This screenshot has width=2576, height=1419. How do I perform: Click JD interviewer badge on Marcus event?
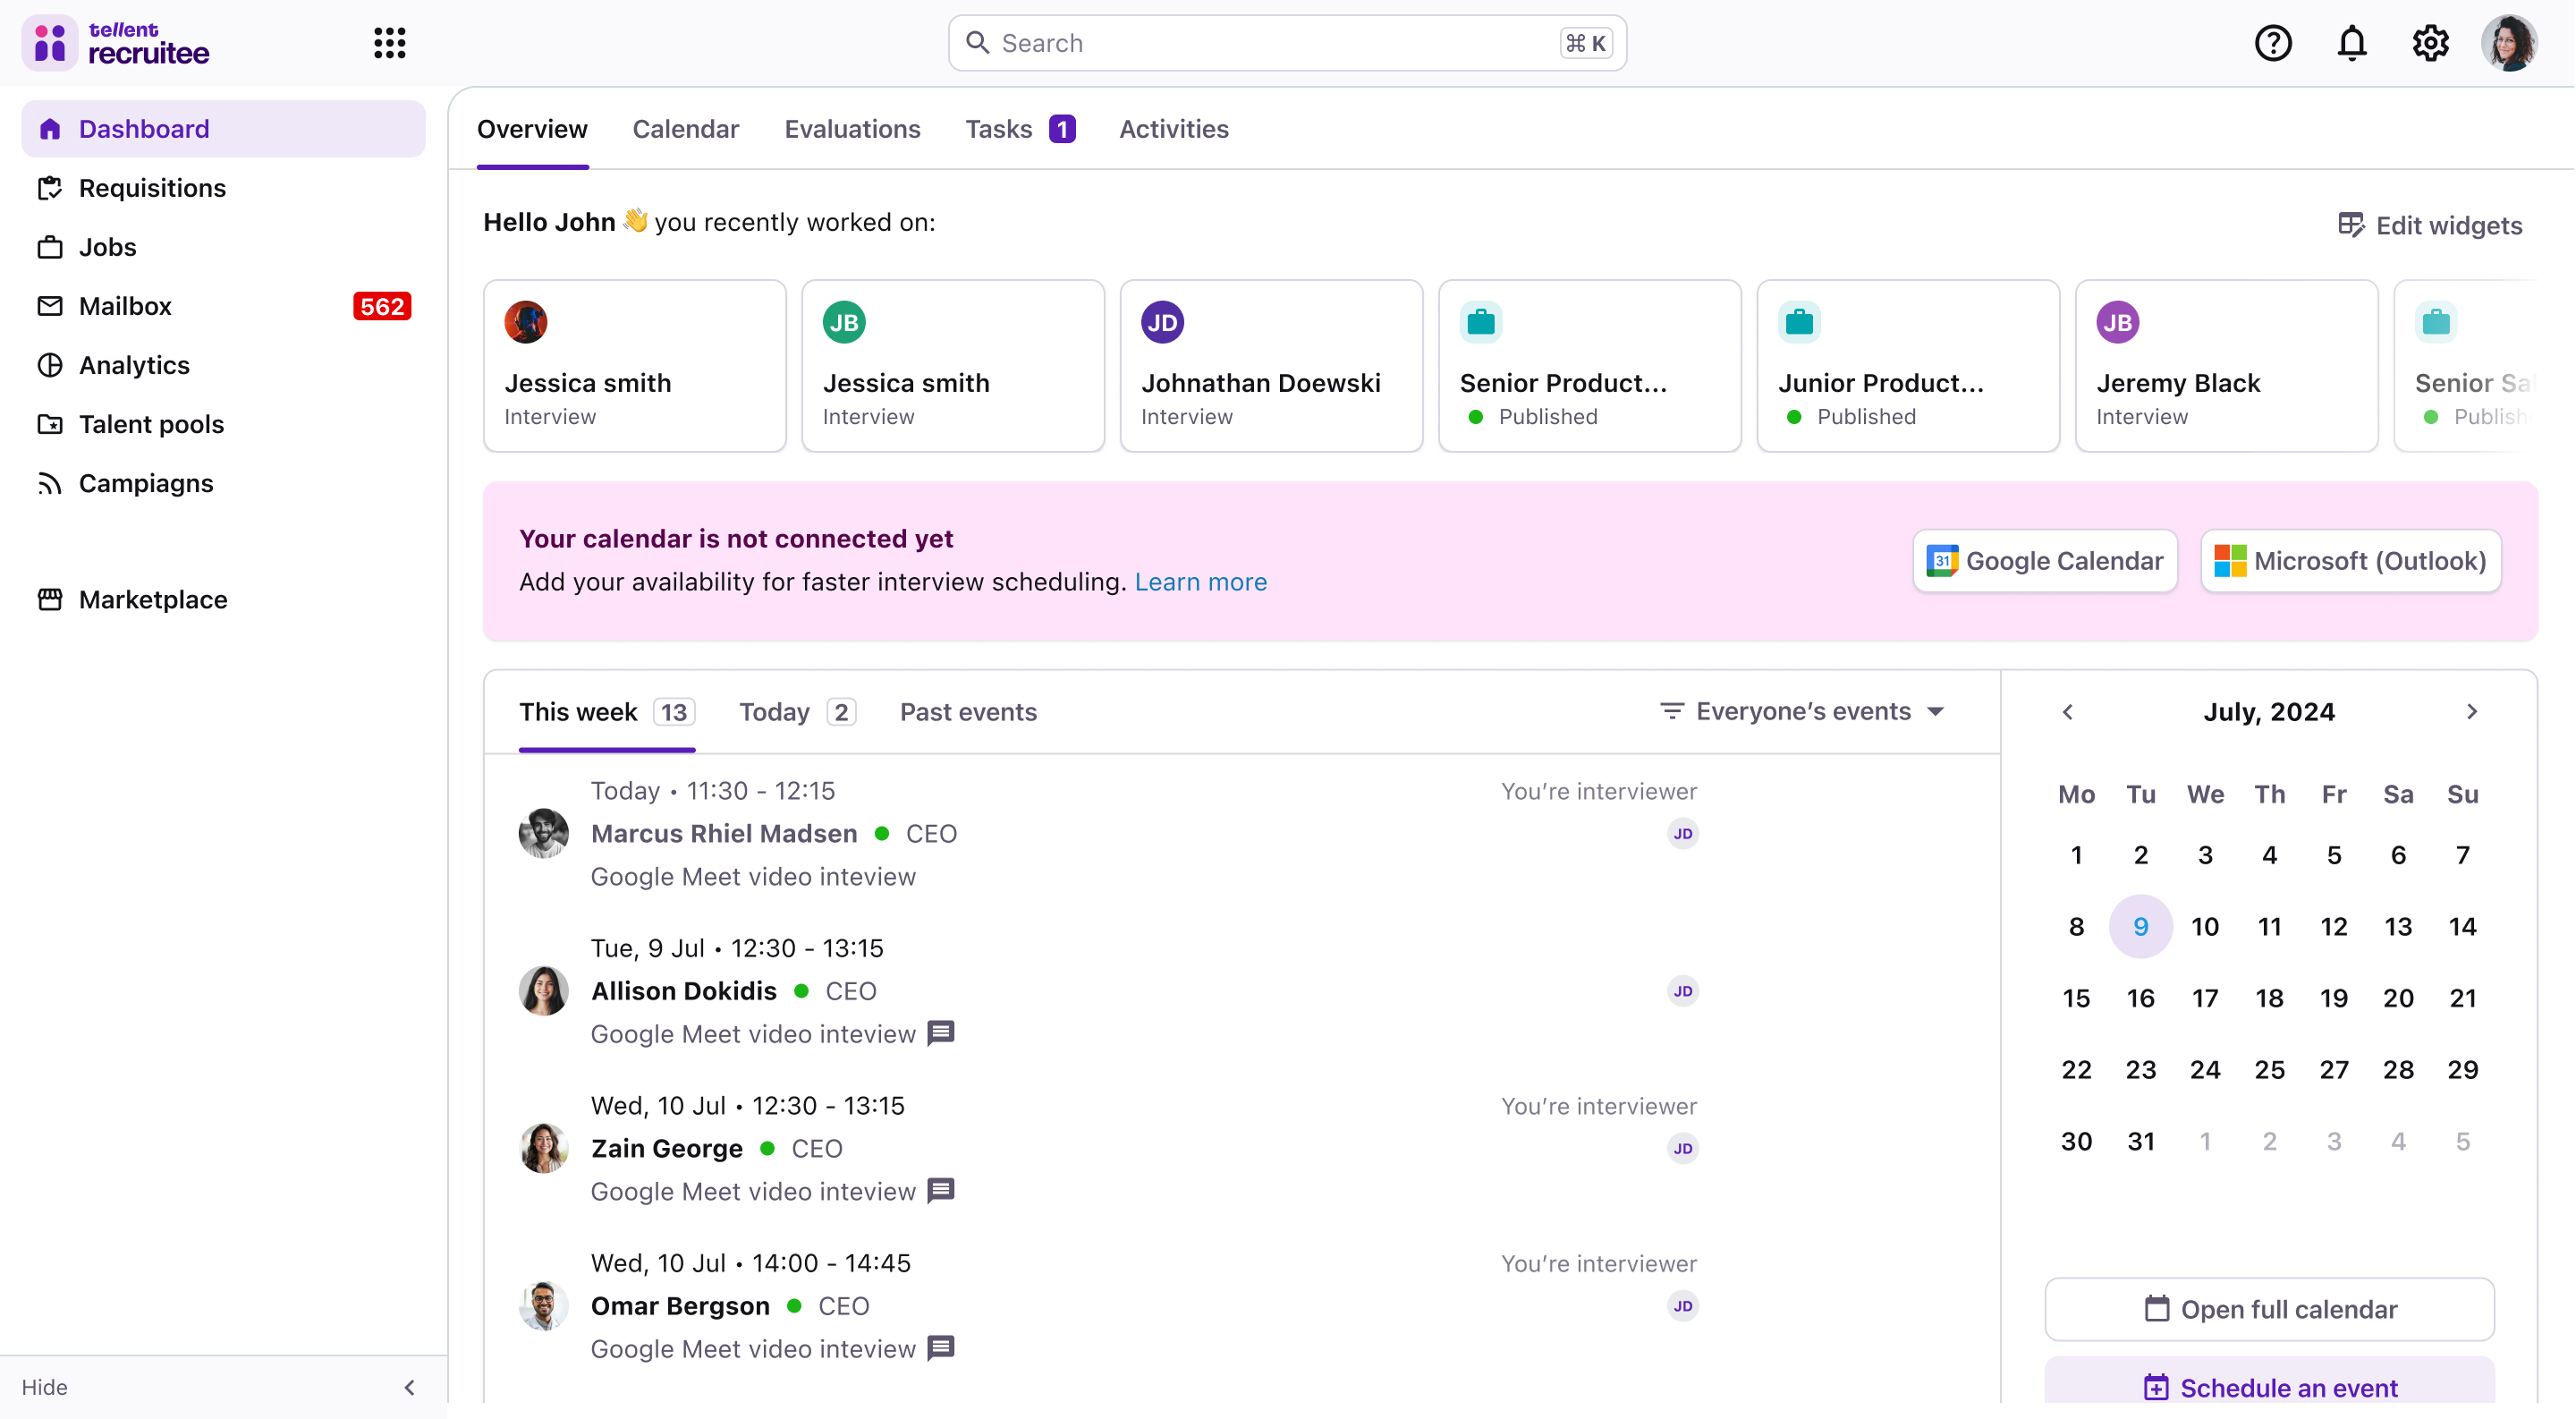[1683, 833]
